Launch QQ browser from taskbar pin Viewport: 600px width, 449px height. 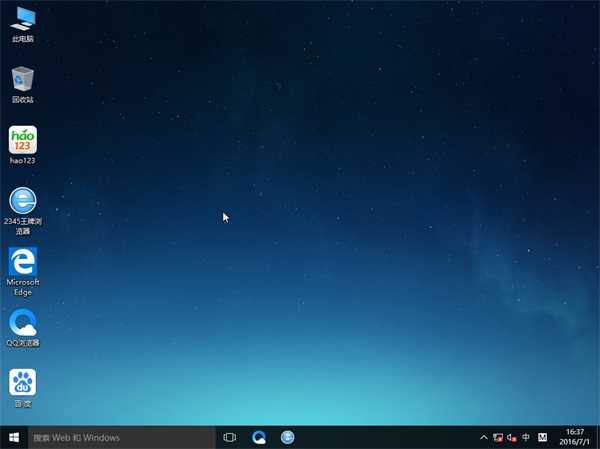pyautogui.click(x=259, y=438)
